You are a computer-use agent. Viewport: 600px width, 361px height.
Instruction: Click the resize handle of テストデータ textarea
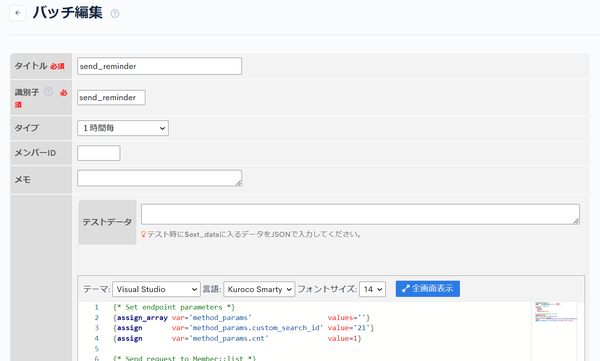click(x=576, y=221)
